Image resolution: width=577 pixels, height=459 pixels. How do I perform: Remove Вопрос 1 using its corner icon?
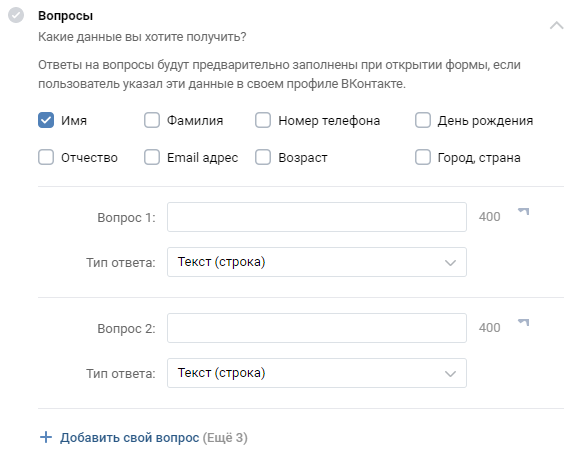coord(523,211)
